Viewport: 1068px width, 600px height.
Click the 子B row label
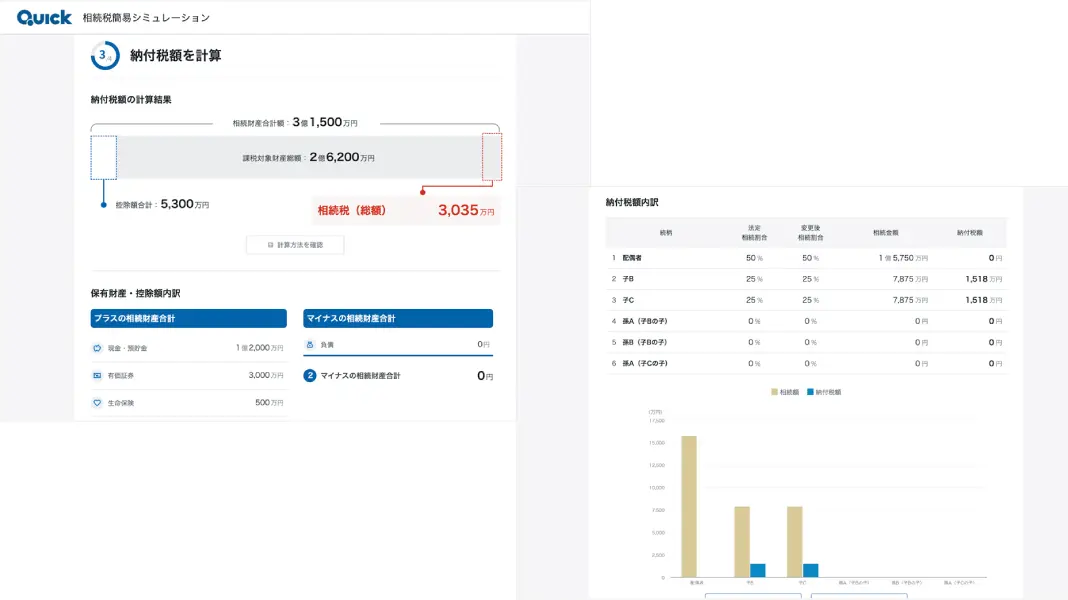tap(628, 279)
